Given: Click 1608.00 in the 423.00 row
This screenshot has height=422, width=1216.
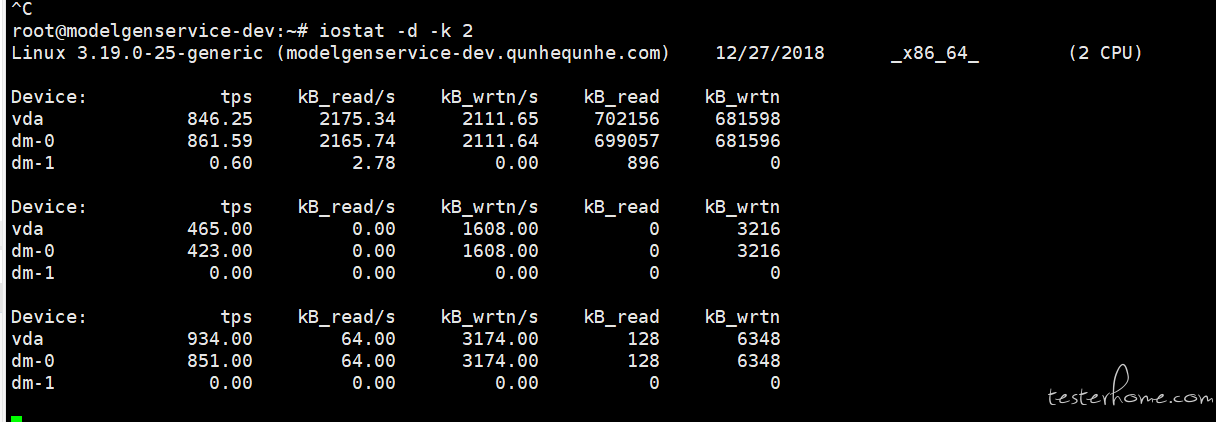Looking at the screenshot, I should 501,251.
